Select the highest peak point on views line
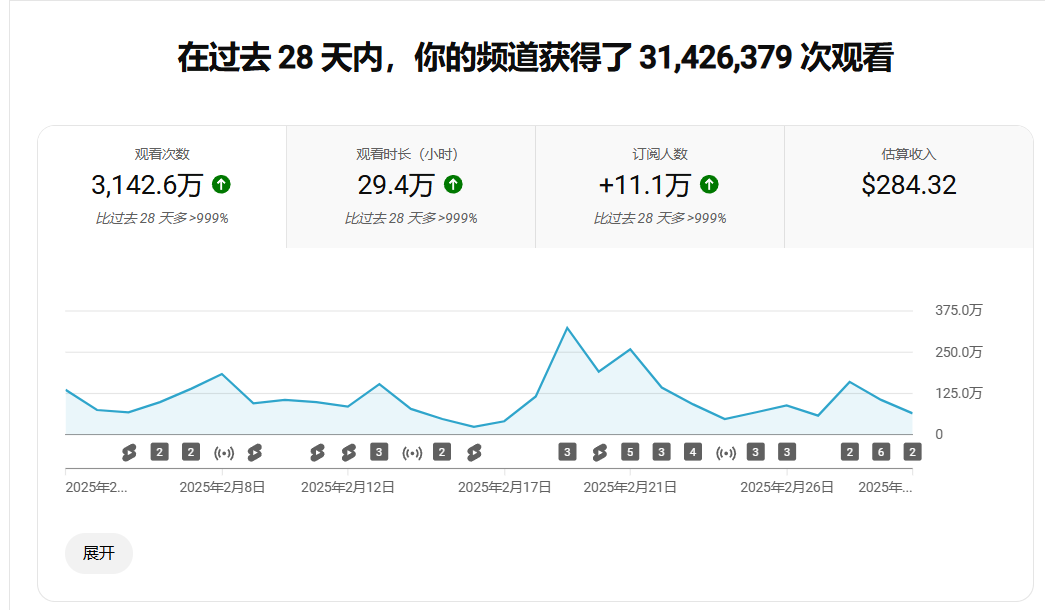The image size is (1045, 610). [567, 327]
